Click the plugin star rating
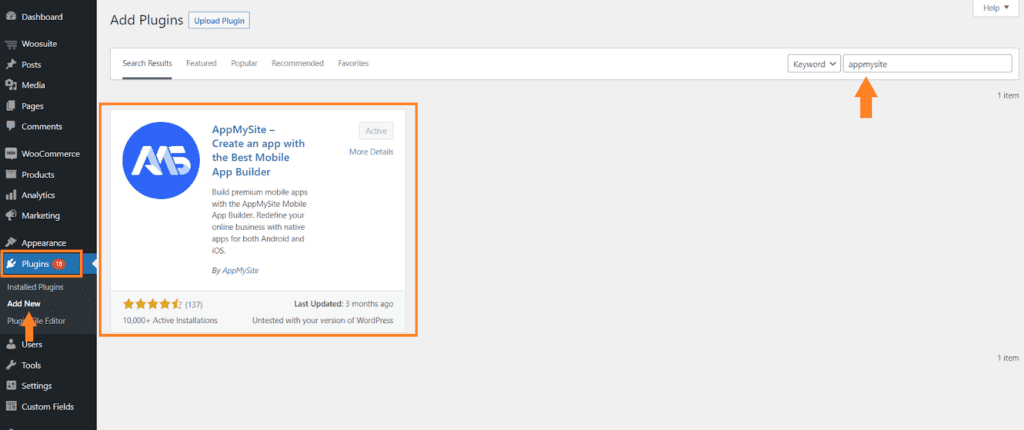Screen dimensions: 1024x430 (152, 304)
